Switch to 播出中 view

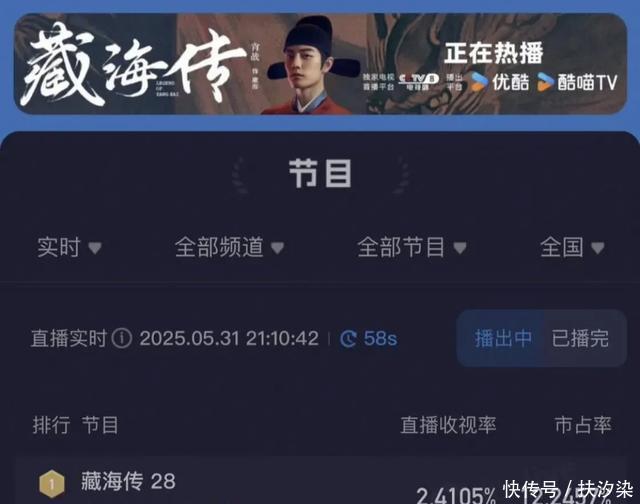point(503,338)
